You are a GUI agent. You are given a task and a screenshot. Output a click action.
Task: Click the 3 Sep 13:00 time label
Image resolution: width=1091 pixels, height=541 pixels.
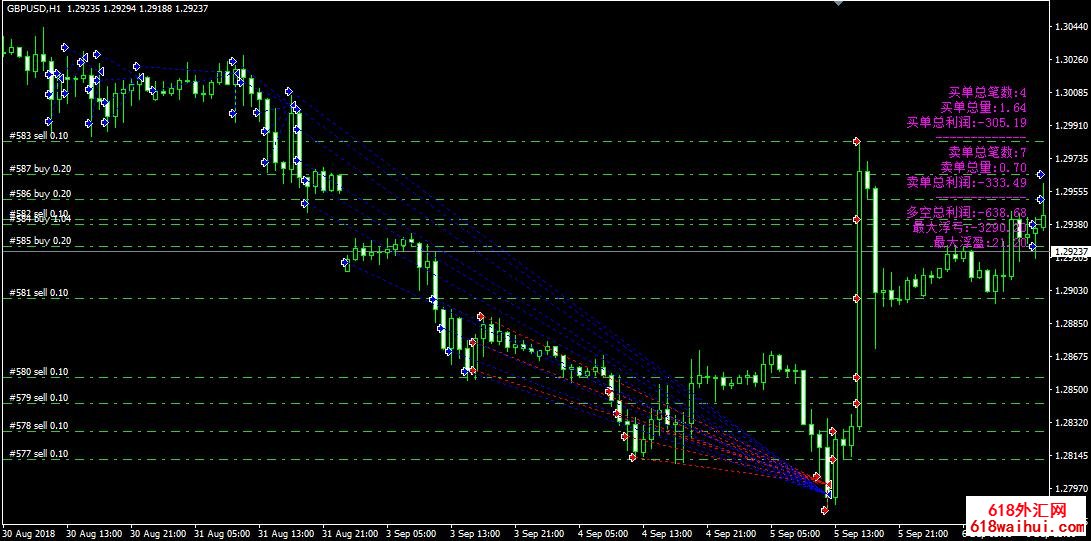coord(477,533)
